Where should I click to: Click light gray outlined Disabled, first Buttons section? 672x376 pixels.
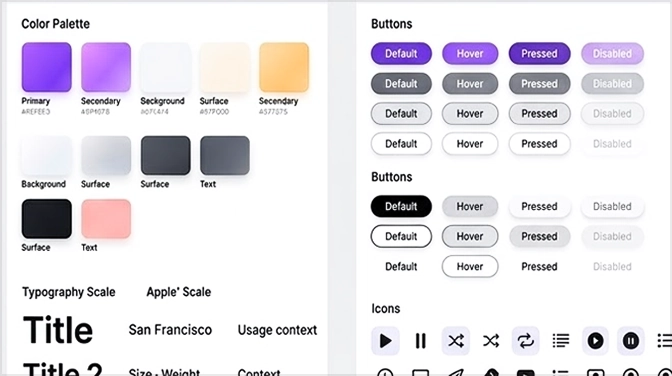coord(612,114)
